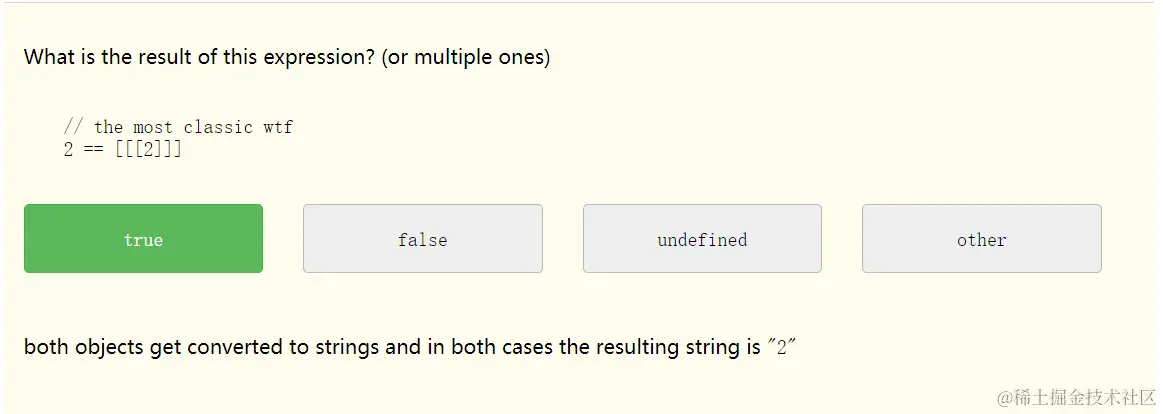Click the nested array "[[[2]]]" in the code
The width and height of the screenshot is (1163, 414).
click(148, 150)
